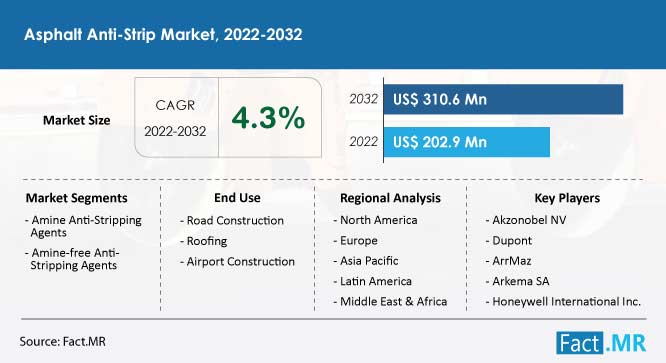
Task: Select Amine Anti-Stripping Agents segment
Action: click(x=84, y=226)
